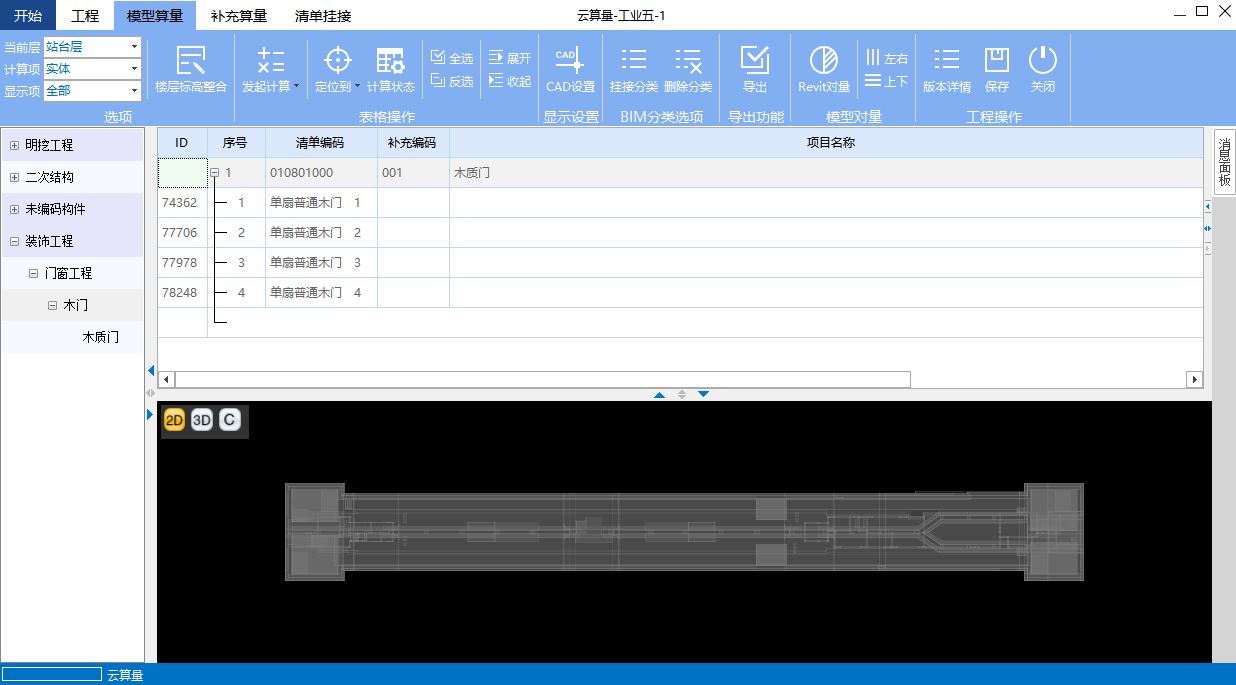Click the 计算状态 toolbar icon
Viewport: 1236px width, 685px height.
(390, 61)
